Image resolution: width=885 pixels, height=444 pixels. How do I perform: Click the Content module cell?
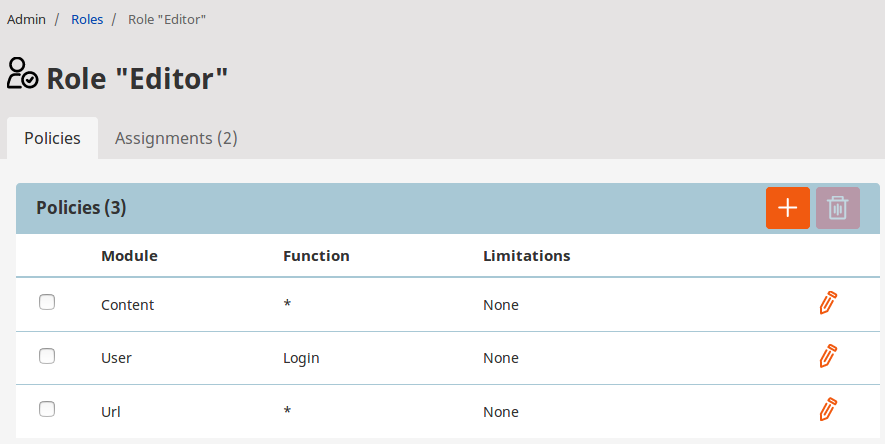tap(127, 304)
